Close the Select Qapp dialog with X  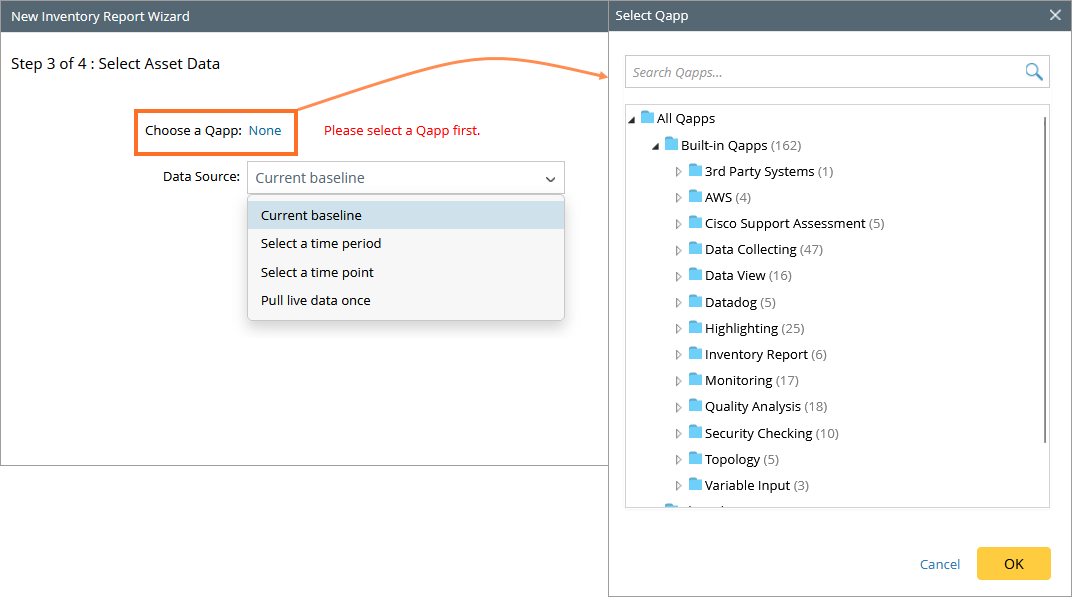tap(1055, 15)
